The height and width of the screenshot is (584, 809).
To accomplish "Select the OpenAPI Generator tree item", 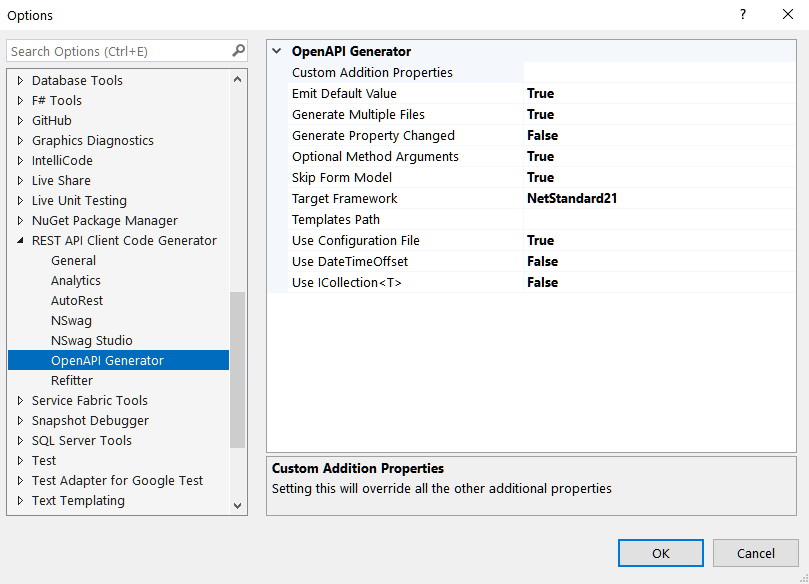I will pyautogui.click(x=118, y=360).
